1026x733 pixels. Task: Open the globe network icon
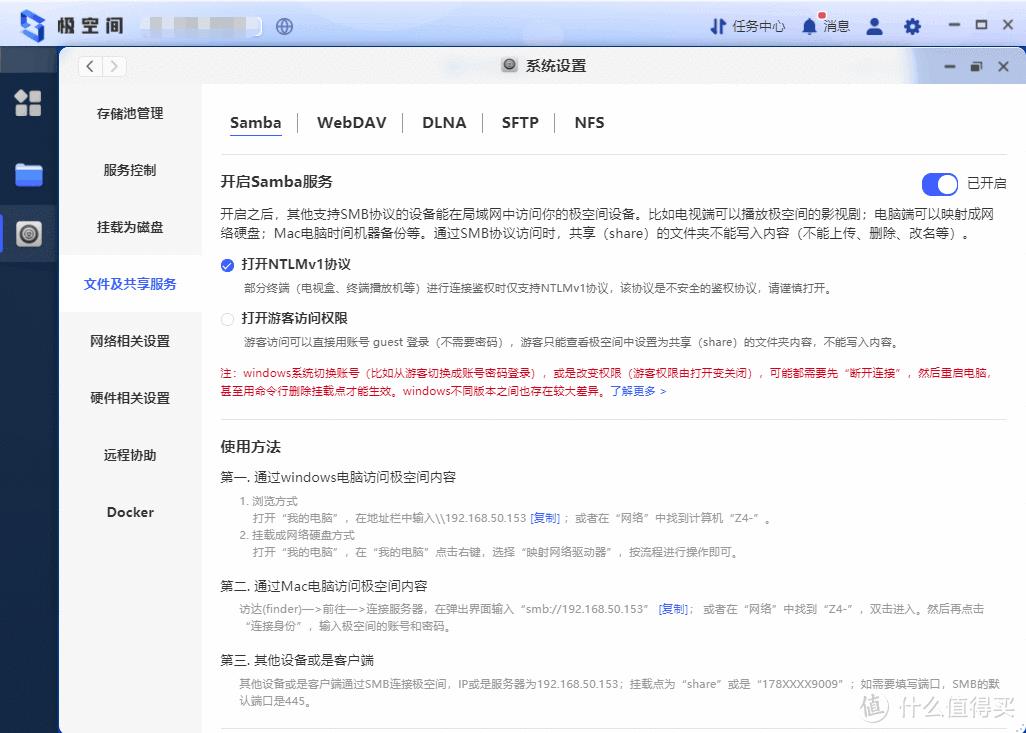pyautogui.click(x=284, y=26)
